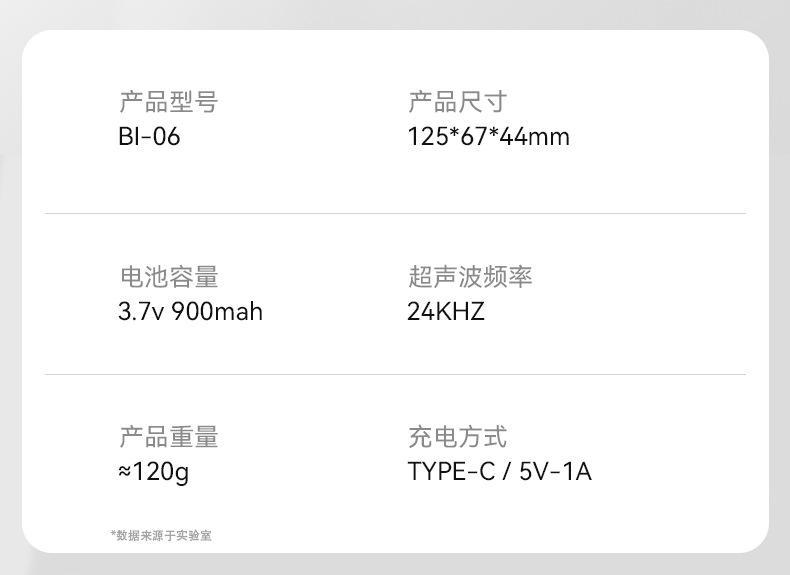Select the BI-06 model number
Screen dimensions: 790x575
click(x=149, y=137)
